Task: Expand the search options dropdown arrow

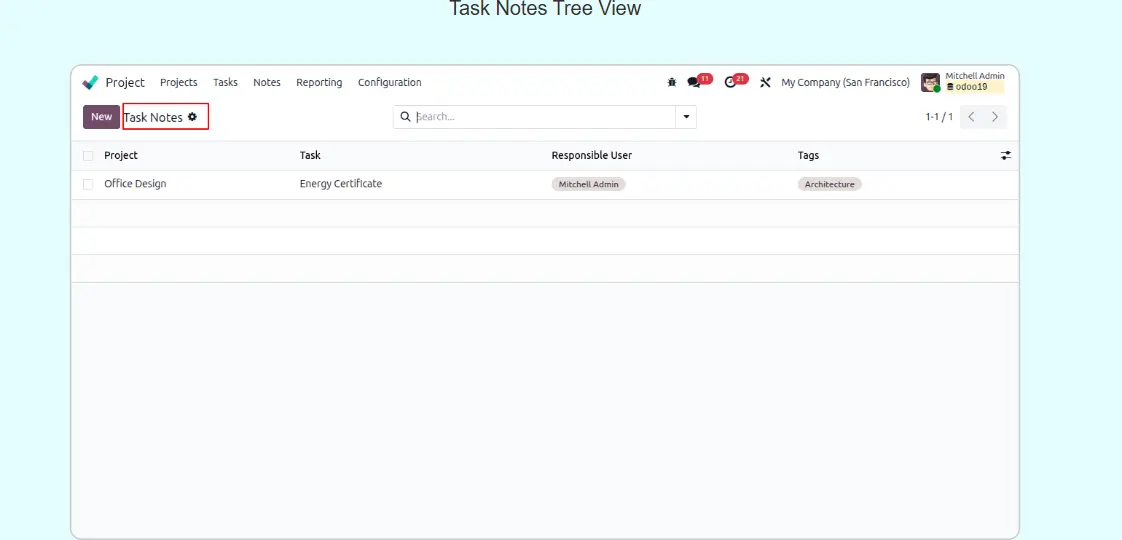Action: click(686, 117)
